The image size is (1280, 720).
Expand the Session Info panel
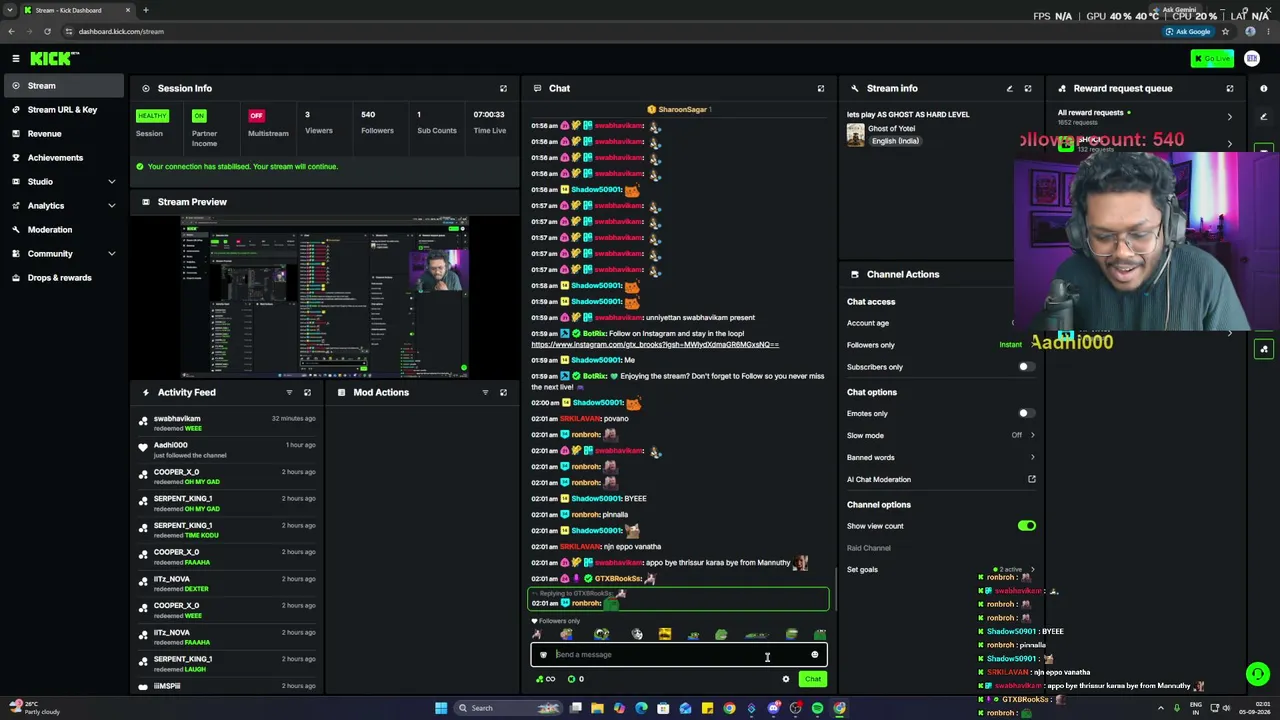click(x=503, y=88)
